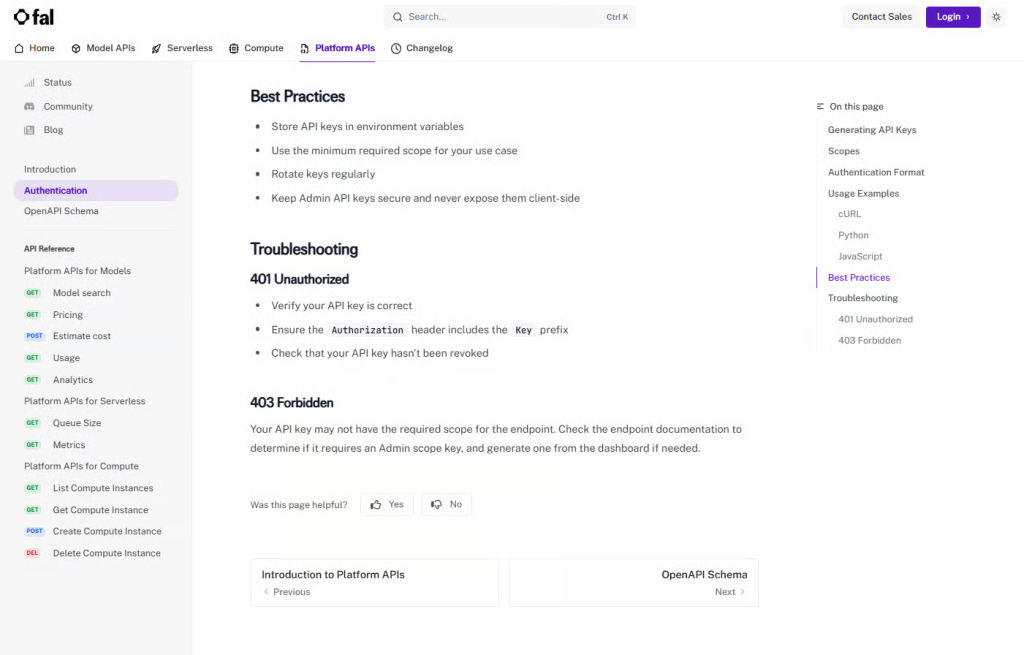Go to previous page Introduction to Platform APIs
The width and height of the screenshot is (1024, 655).
[x=375, y=583]
